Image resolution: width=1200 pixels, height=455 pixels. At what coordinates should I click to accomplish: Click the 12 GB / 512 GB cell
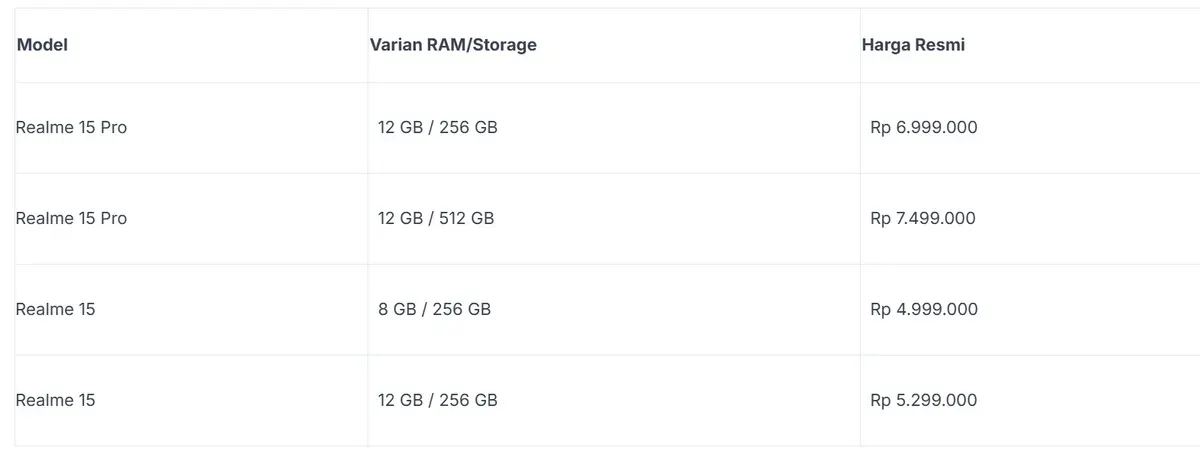tap(436, 219)
